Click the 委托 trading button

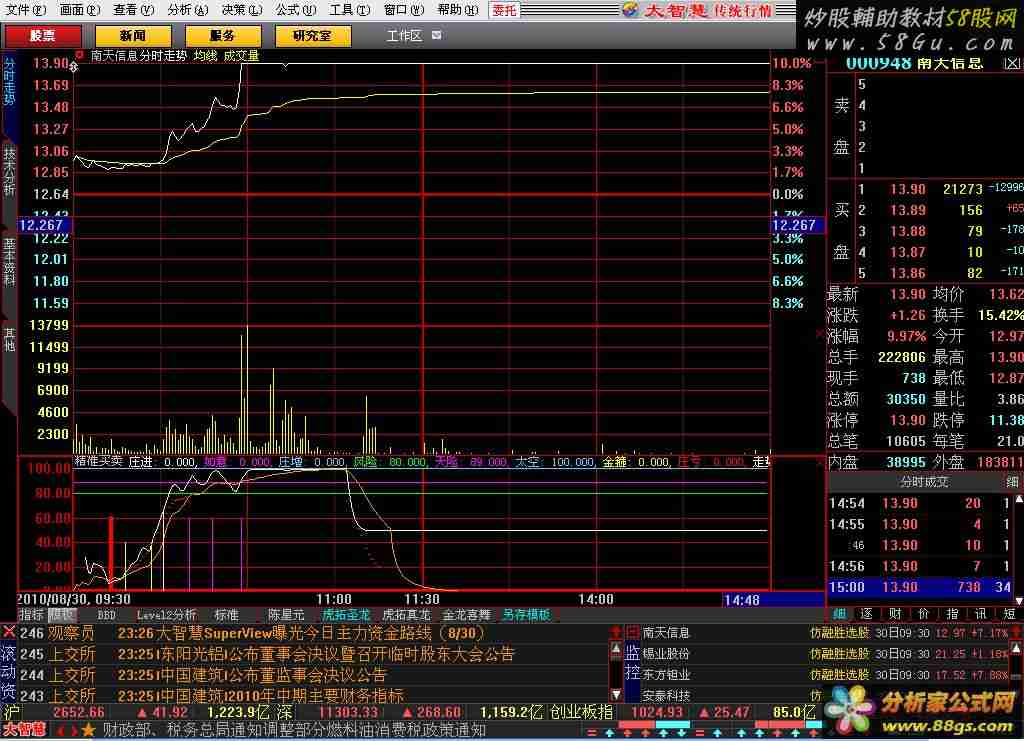pos(504,10)
